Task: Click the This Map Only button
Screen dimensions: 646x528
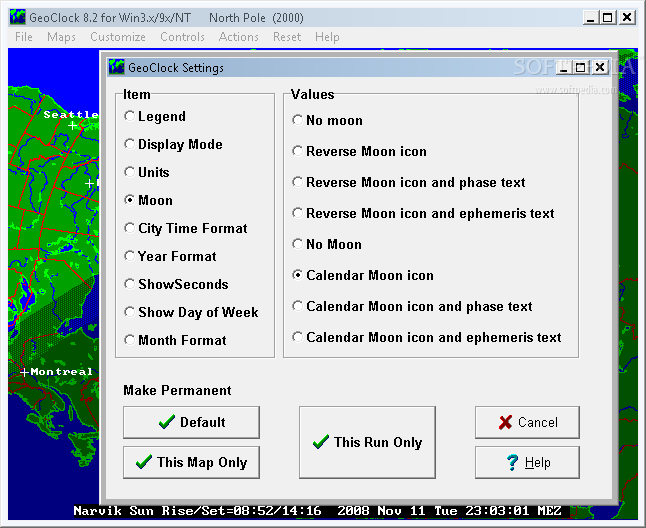Action: tap(191, 462)
